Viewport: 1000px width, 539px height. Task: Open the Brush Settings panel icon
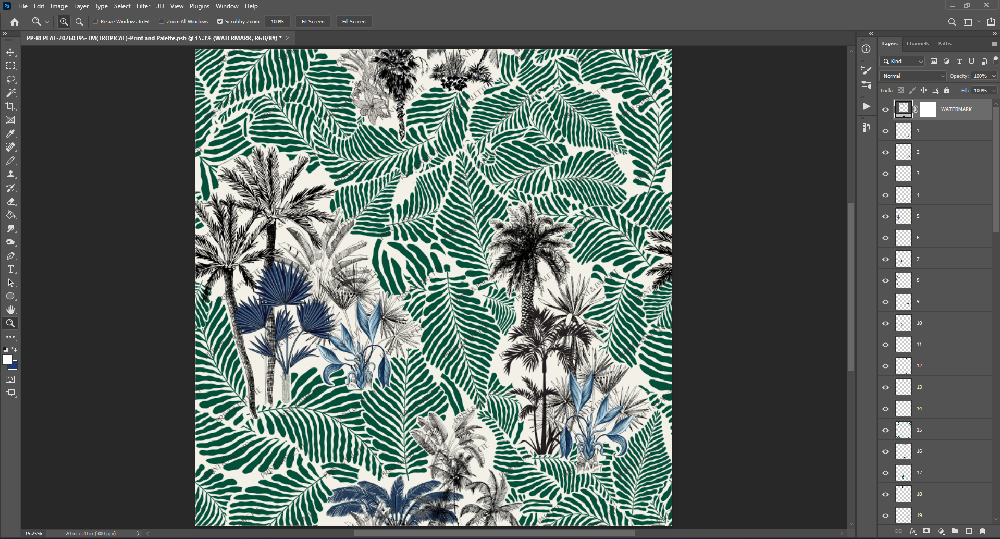pyautogui.click(x=866, y=70)
